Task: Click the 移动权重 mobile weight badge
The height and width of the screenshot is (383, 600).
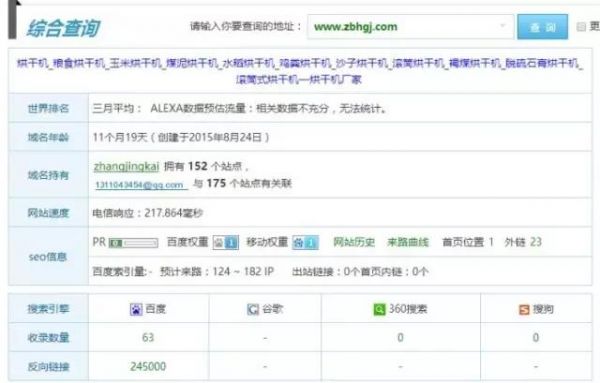Action: (x=305, y=242)
